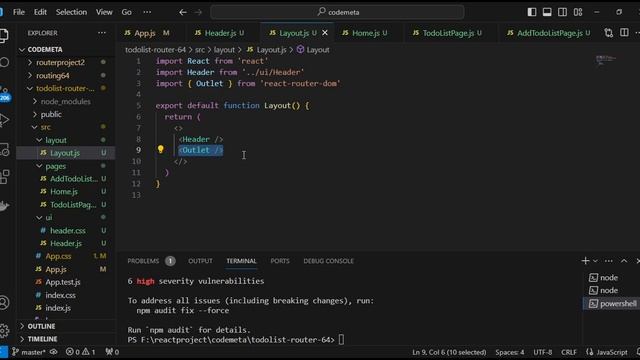This screenshot has height=360, width=640.
Task: Expand the public folder
Action: 65,114
